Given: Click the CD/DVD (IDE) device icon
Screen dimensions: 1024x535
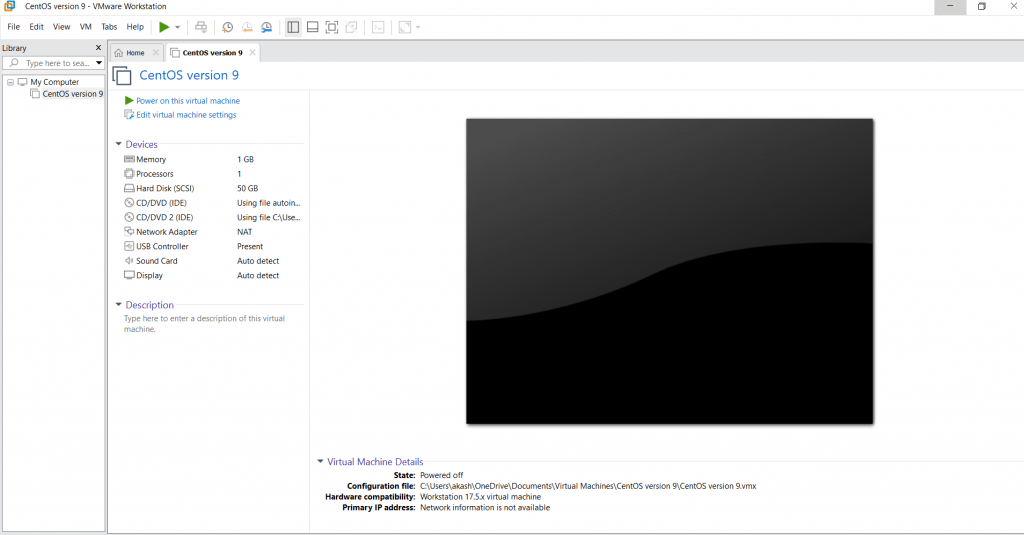Looking at the screenshot, I should 129,203.
